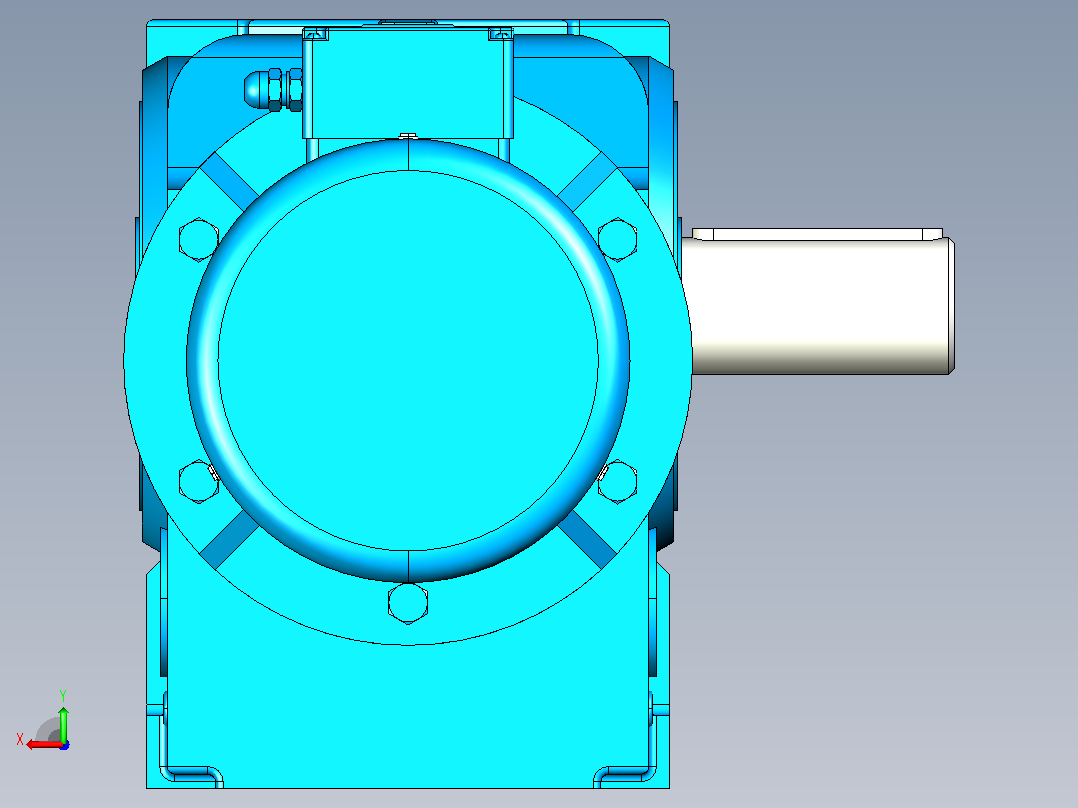The width and height of the screenshot is (1078, 808).
Task: Select the round motor end cover face
Action: pyautogui.click(x=408, y=360)
